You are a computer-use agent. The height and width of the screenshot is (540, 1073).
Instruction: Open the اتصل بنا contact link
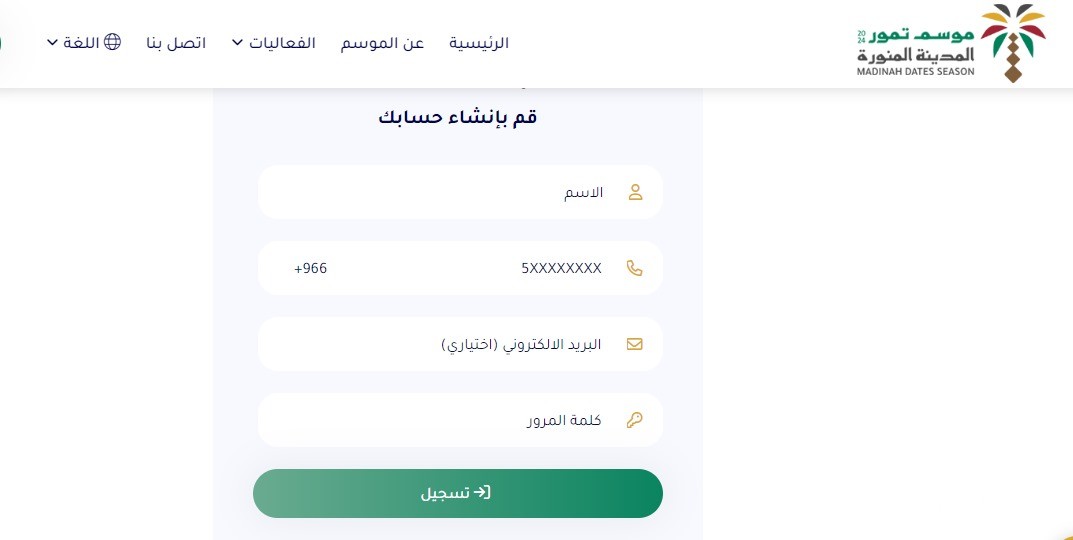point(176,42)
